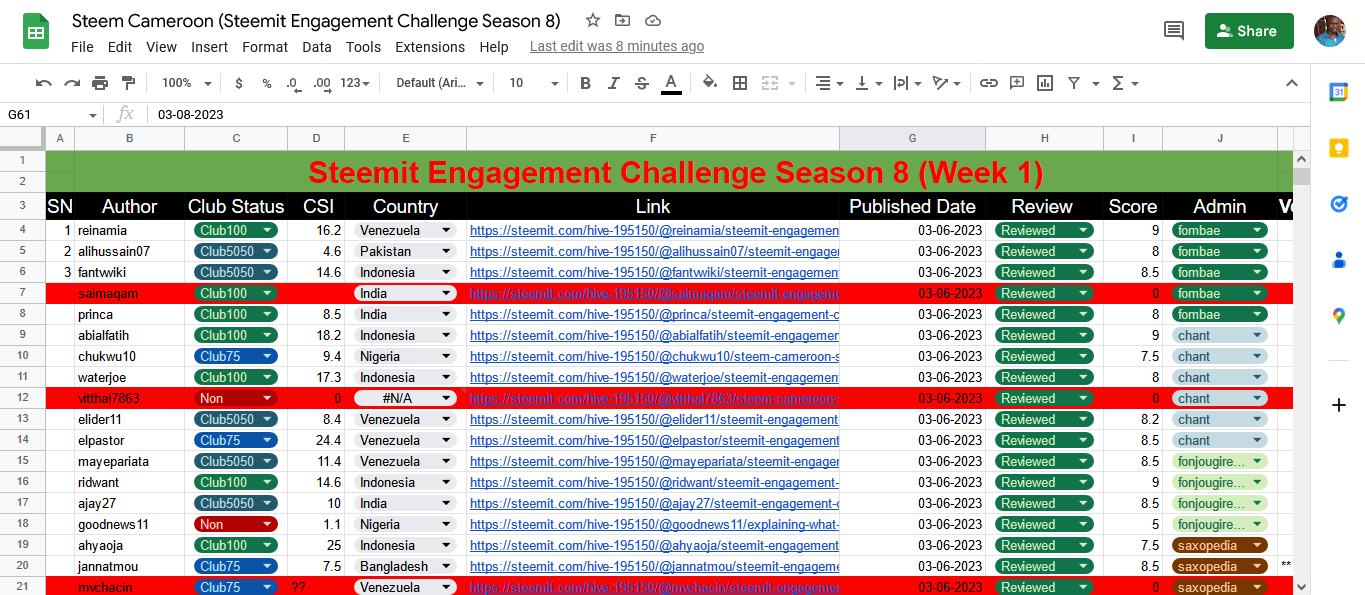Open Google Sheets home icon
The height and width of the screenshot is (595, 1365).
[37, 31]
